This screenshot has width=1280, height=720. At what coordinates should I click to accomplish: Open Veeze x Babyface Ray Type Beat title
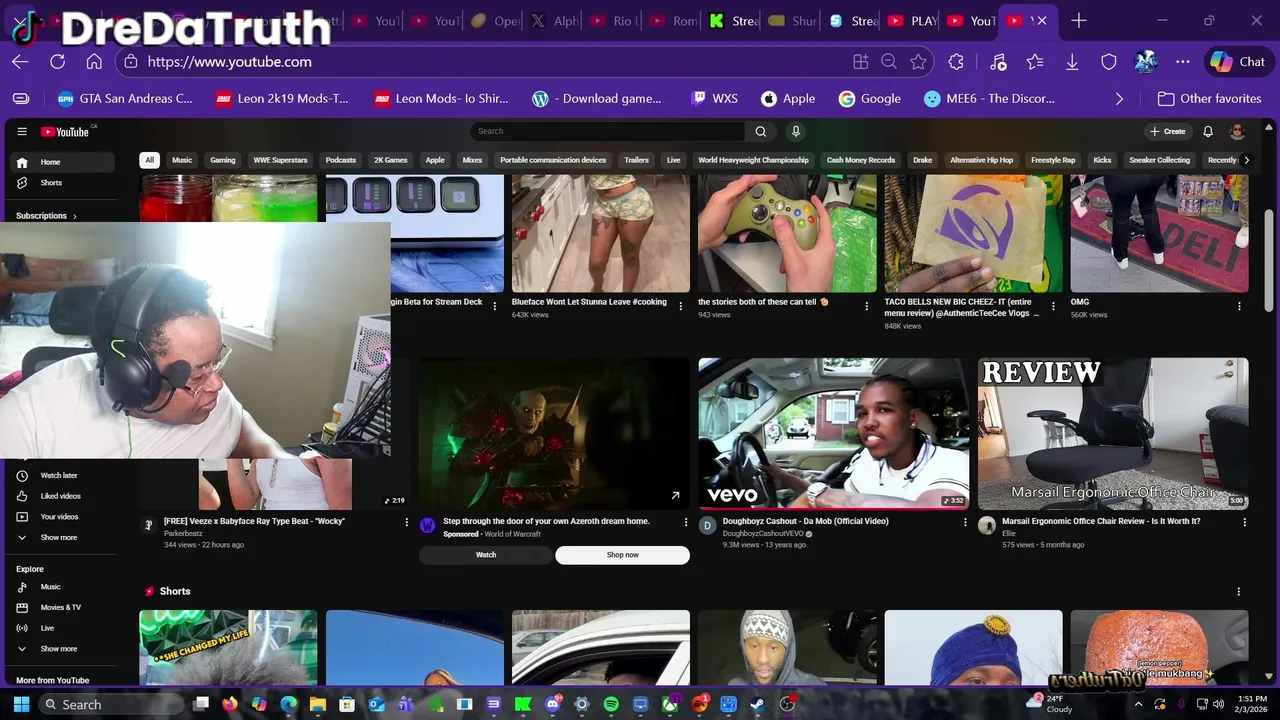tap(254, 521)
